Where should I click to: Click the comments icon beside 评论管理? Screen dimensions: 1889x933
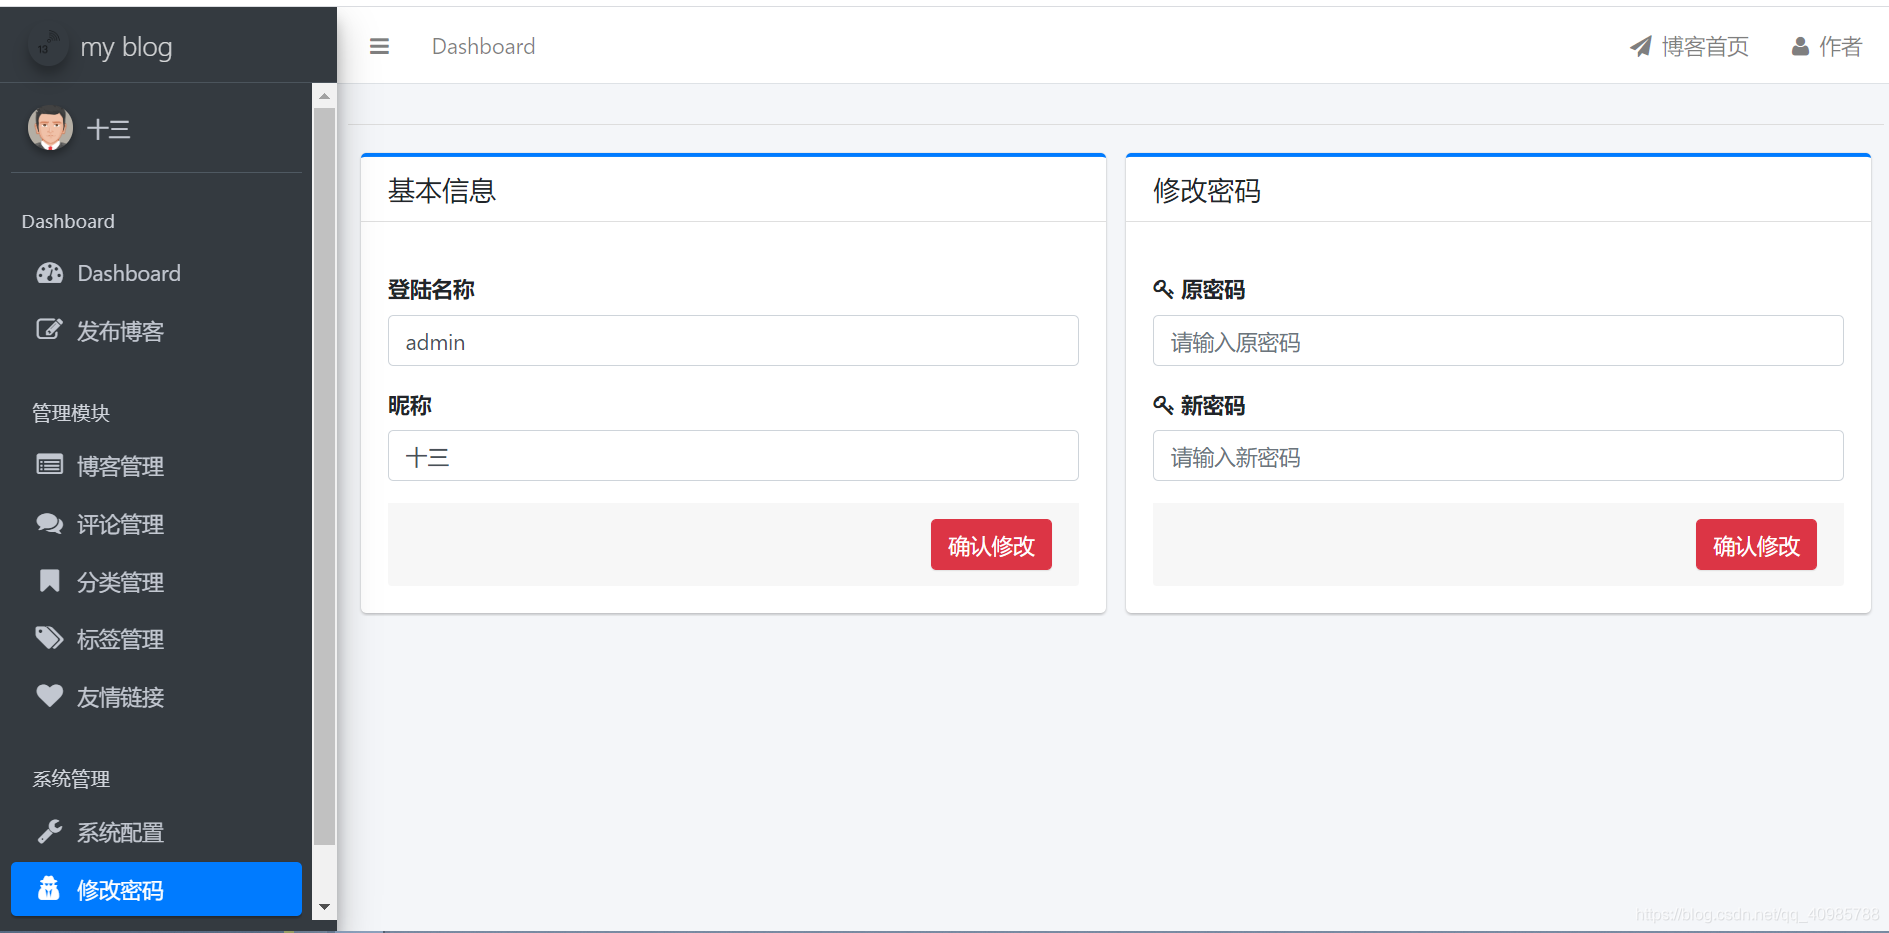49,523
